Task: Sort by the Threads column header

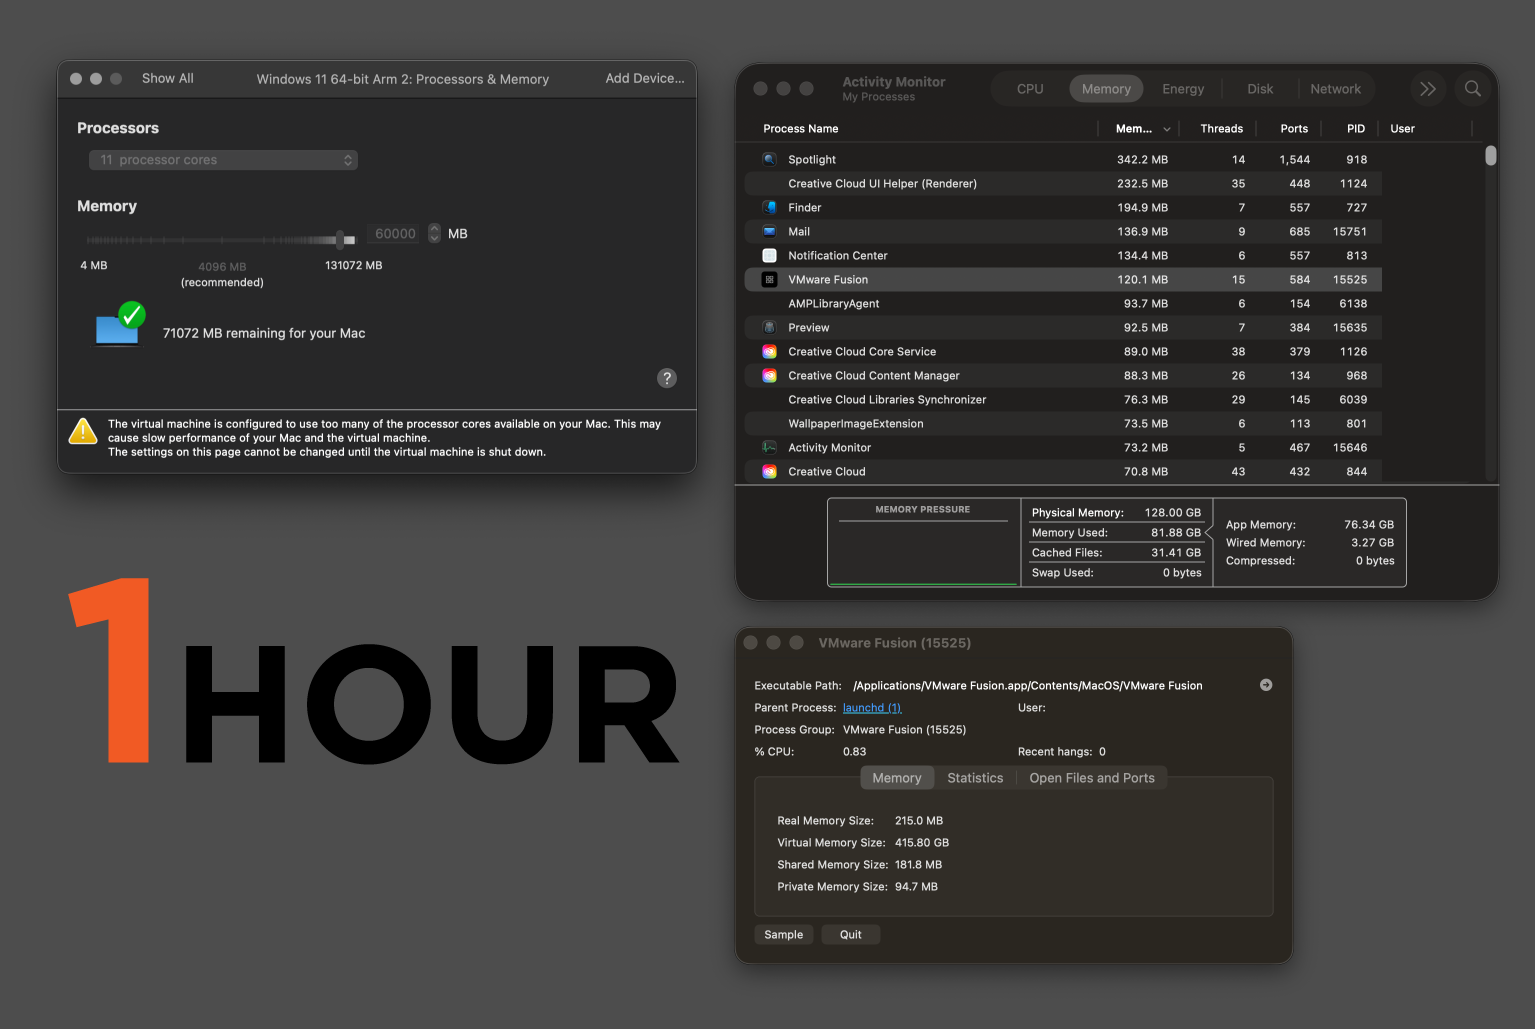Action: (1222, 129)
